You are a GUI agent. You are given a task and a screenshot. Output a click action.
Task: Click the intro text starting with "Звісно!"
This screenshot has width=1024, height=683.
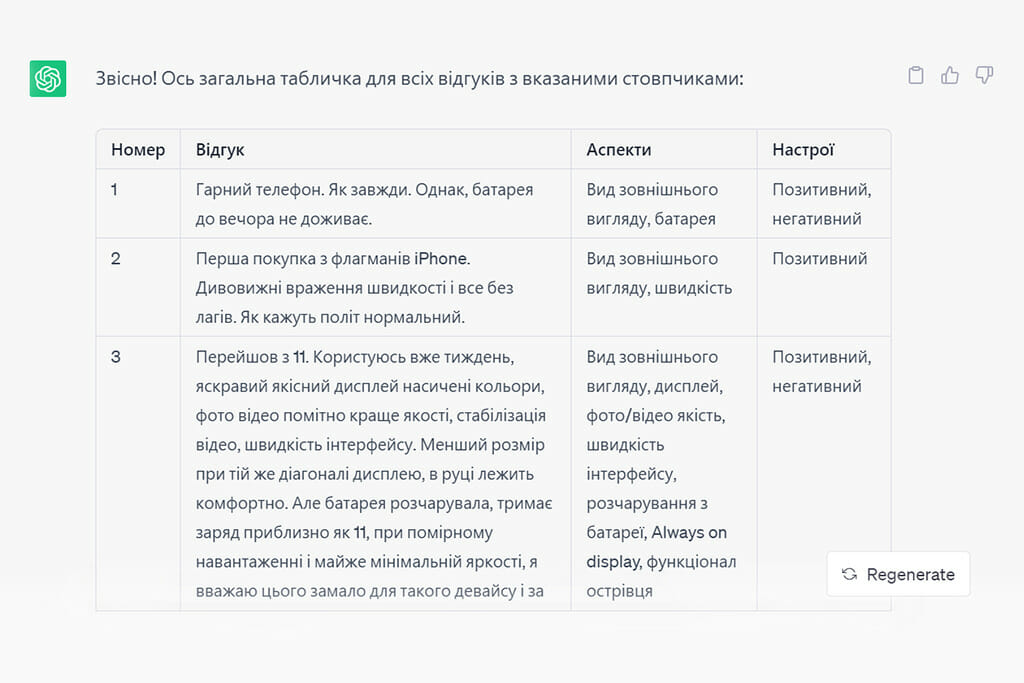click(419, 78)
